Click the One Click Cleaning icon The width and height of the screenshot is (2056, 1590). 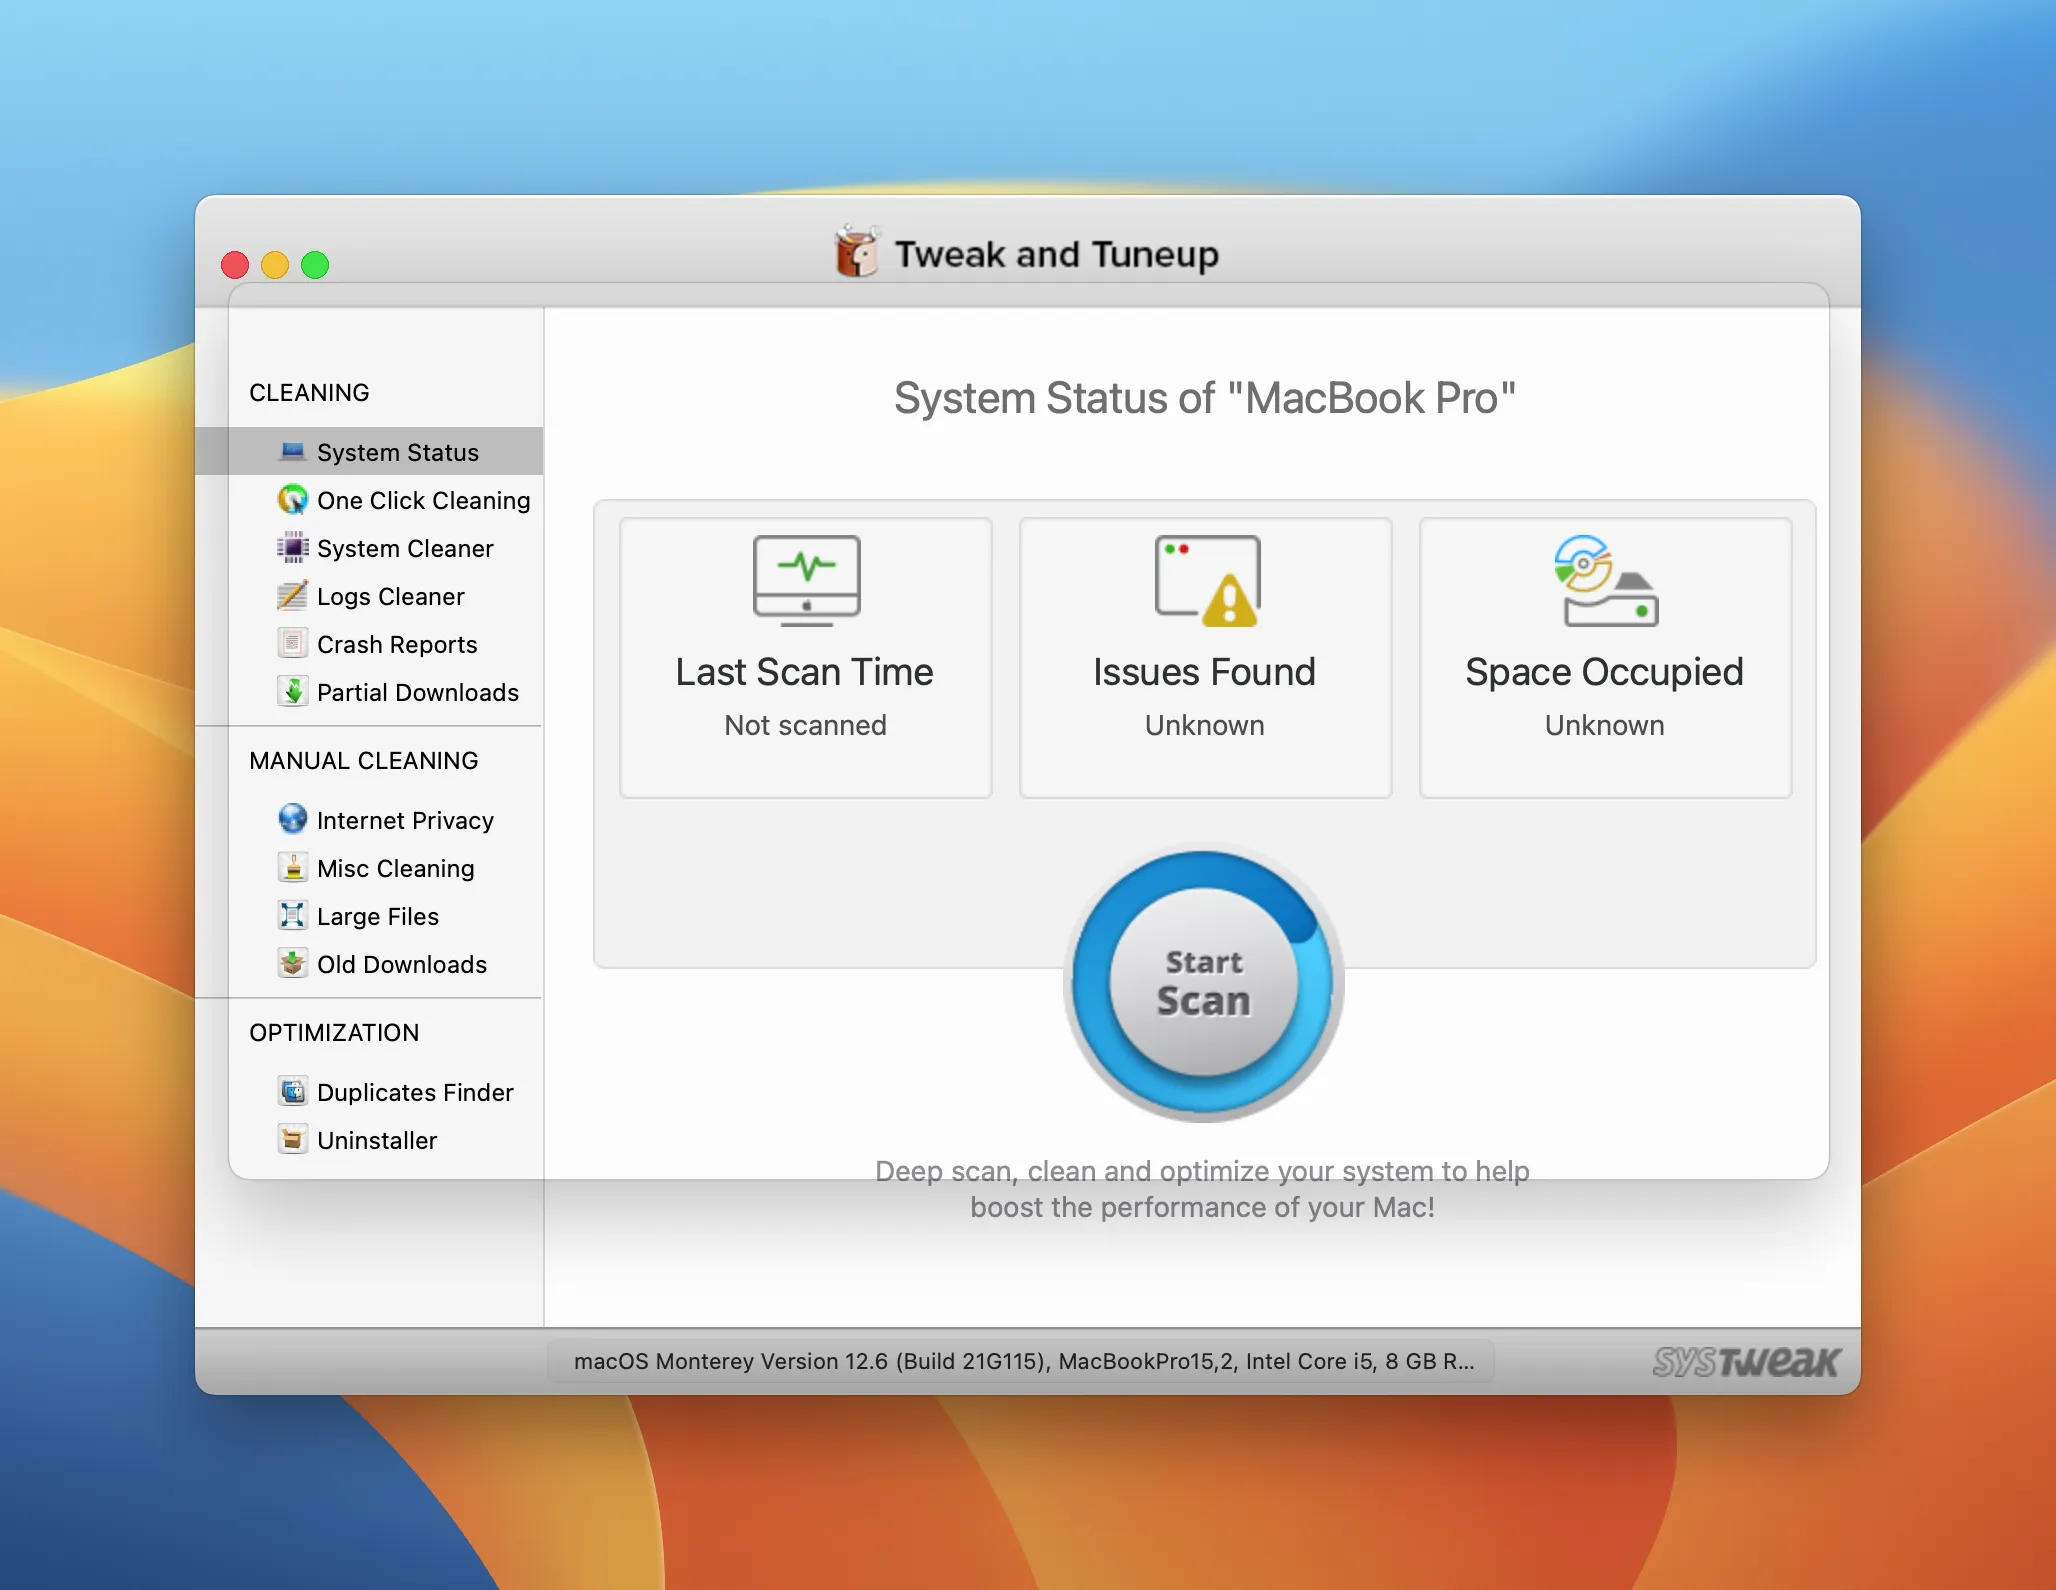coord(292,500)
